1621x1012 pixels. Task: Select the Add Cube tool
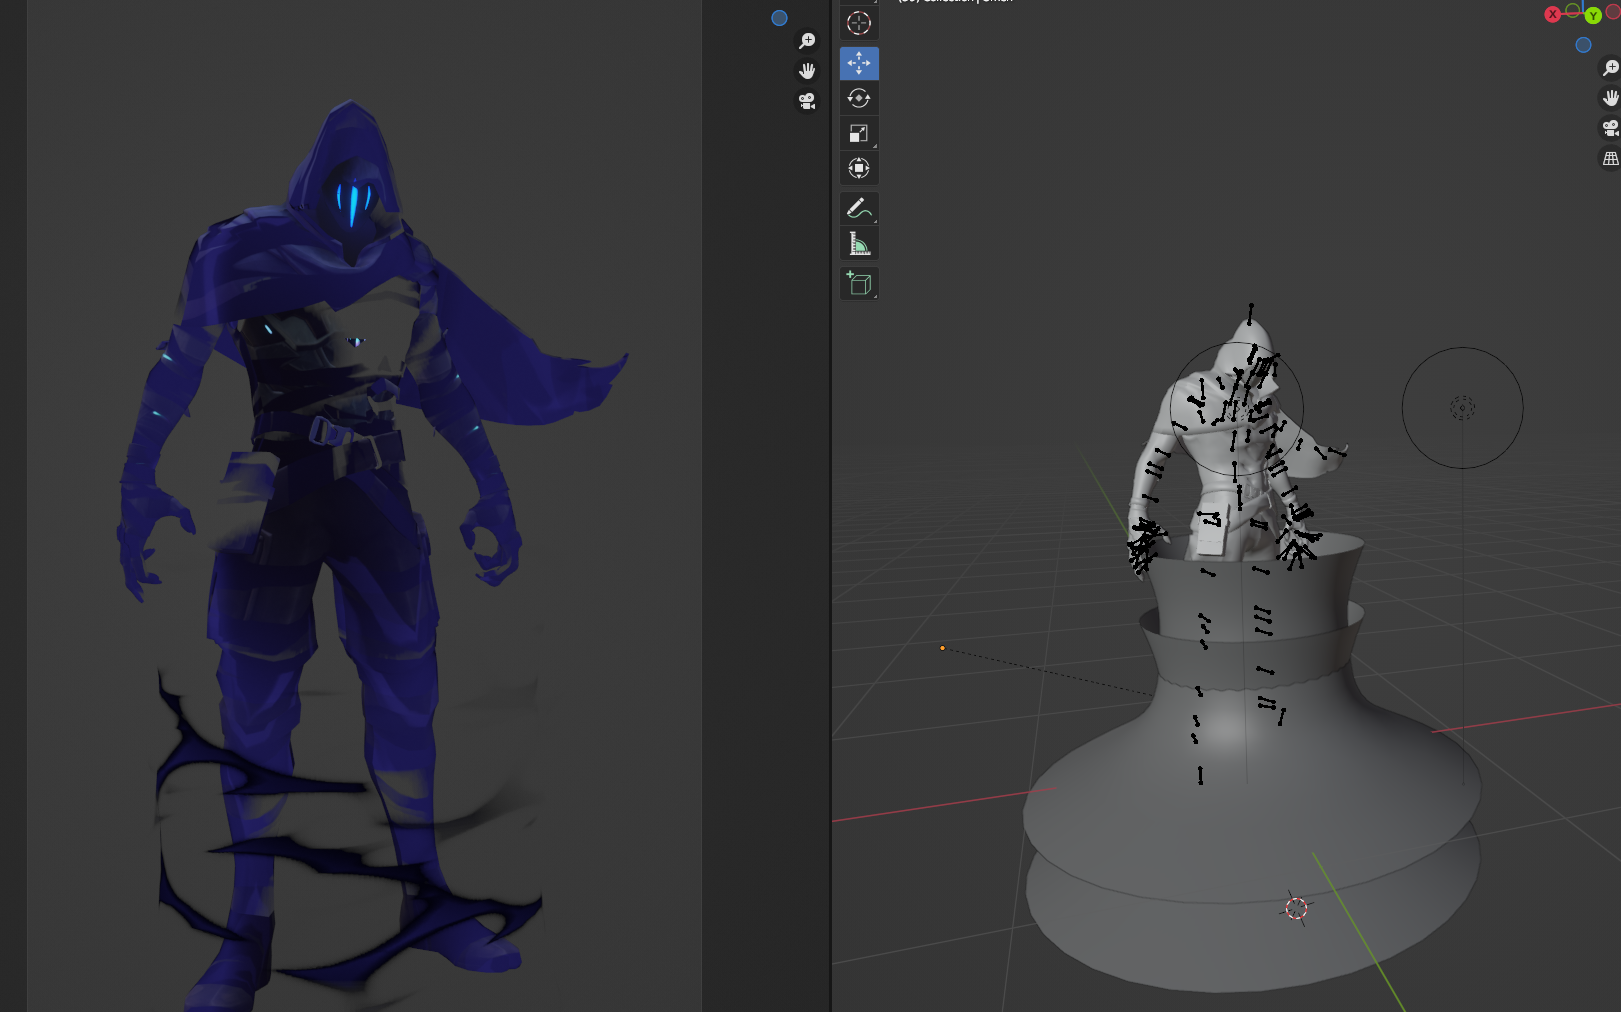[859, 283]
